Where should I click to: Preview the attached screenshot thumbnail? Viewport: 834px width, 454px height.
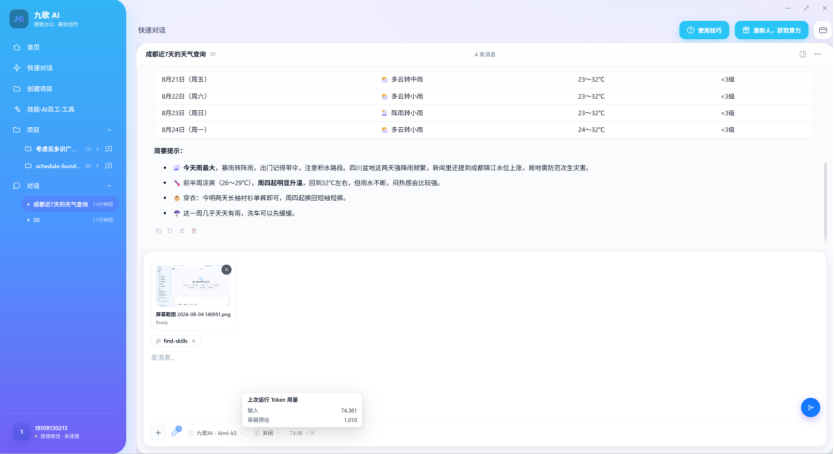coord(193,286)
